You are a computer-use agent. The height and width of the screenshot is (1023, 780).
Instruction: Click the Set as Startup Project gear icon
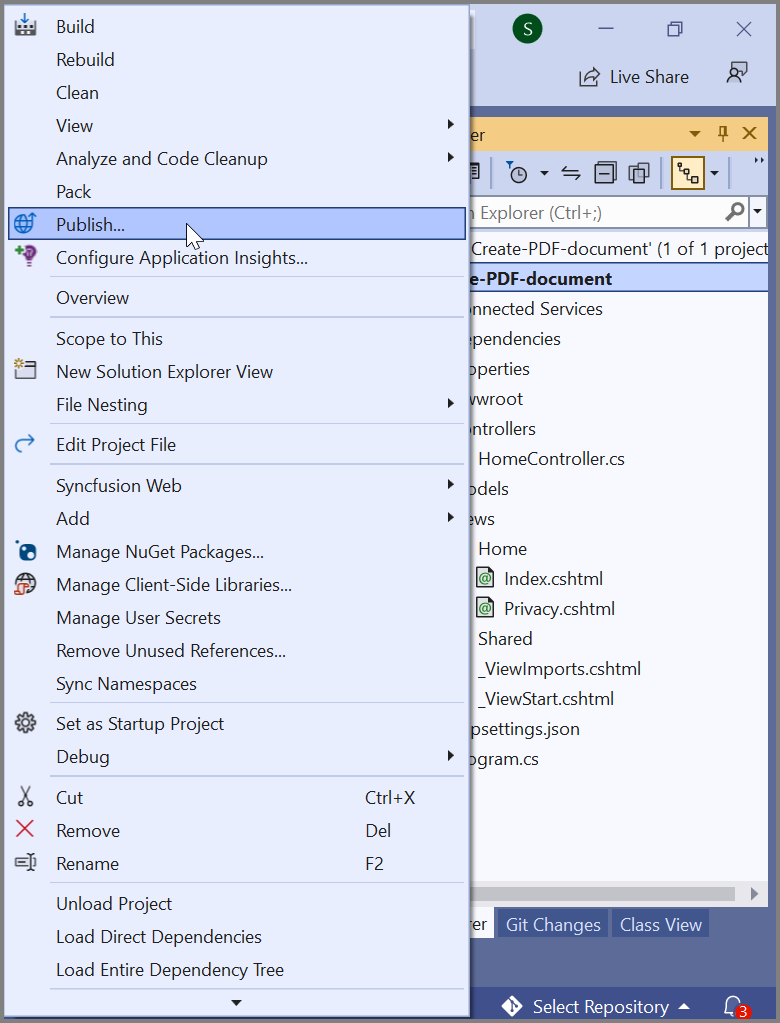25,723
